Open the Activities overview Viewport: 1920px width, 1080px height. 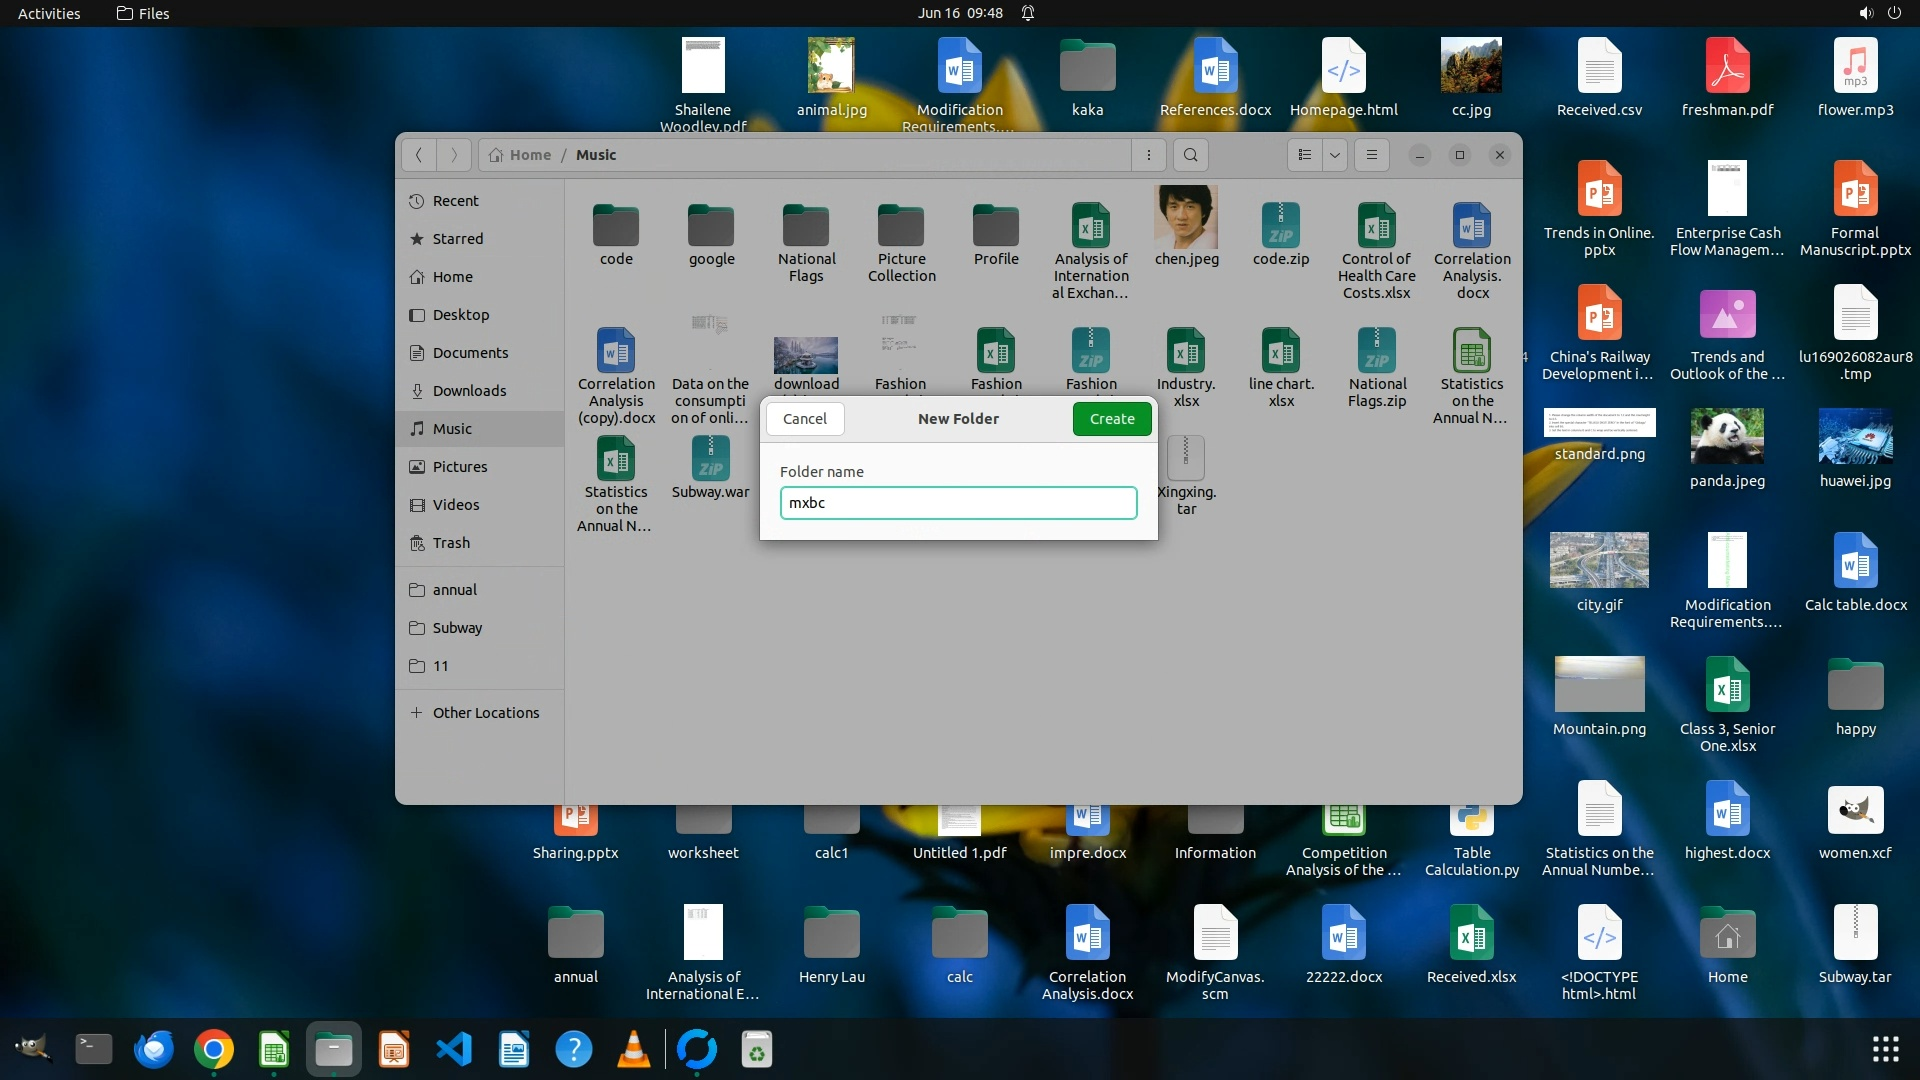tap(49, 13)
